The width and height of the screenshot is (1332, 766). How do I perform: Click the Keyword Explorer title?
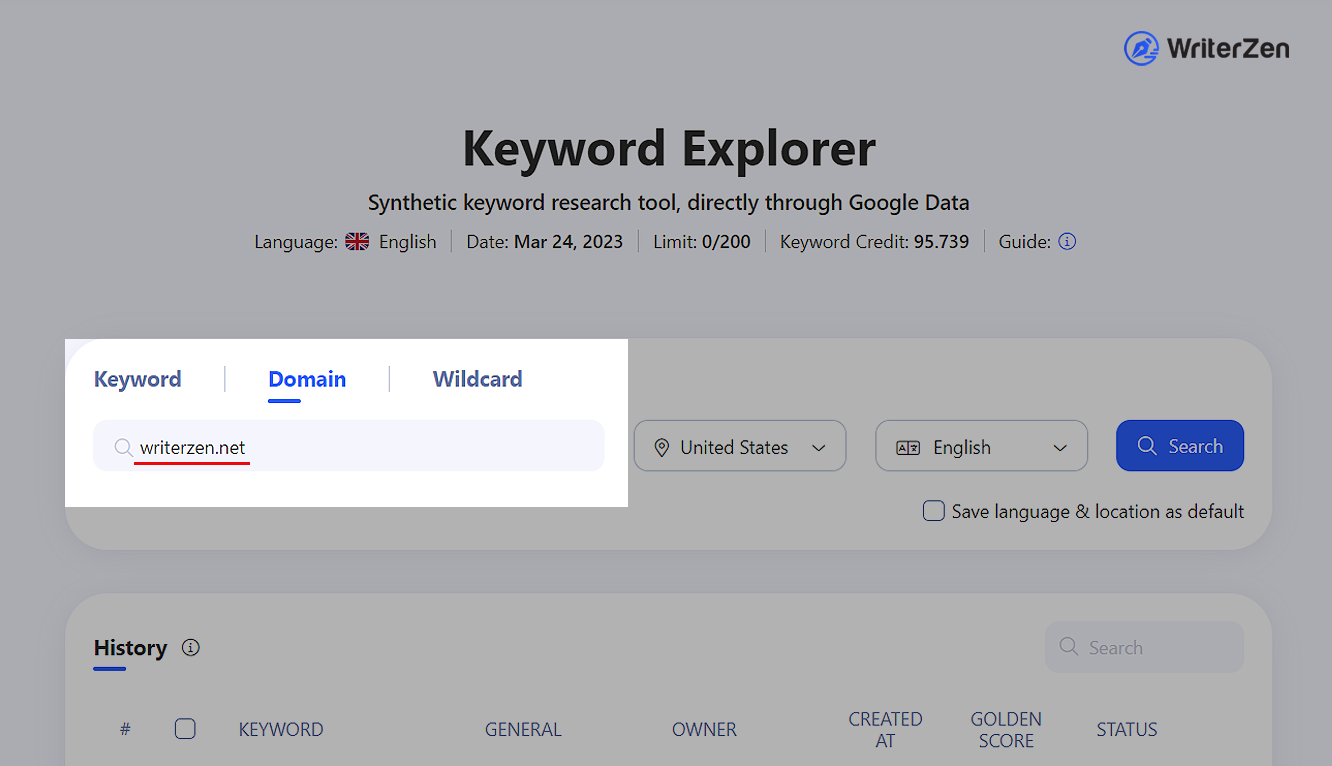coord(669,148)
